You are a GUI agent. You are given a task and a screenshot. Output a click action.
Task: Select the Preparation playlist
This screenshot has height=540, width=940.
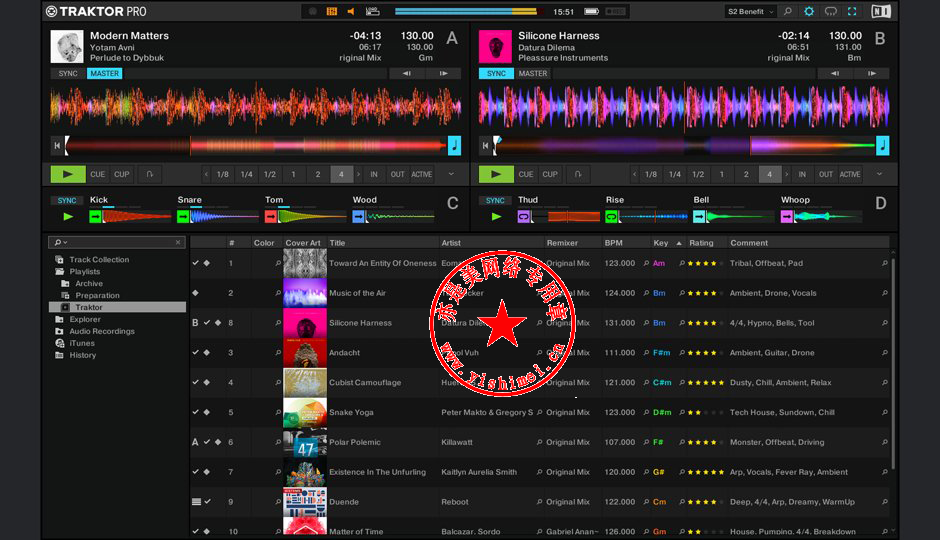[x=97, y=295]
